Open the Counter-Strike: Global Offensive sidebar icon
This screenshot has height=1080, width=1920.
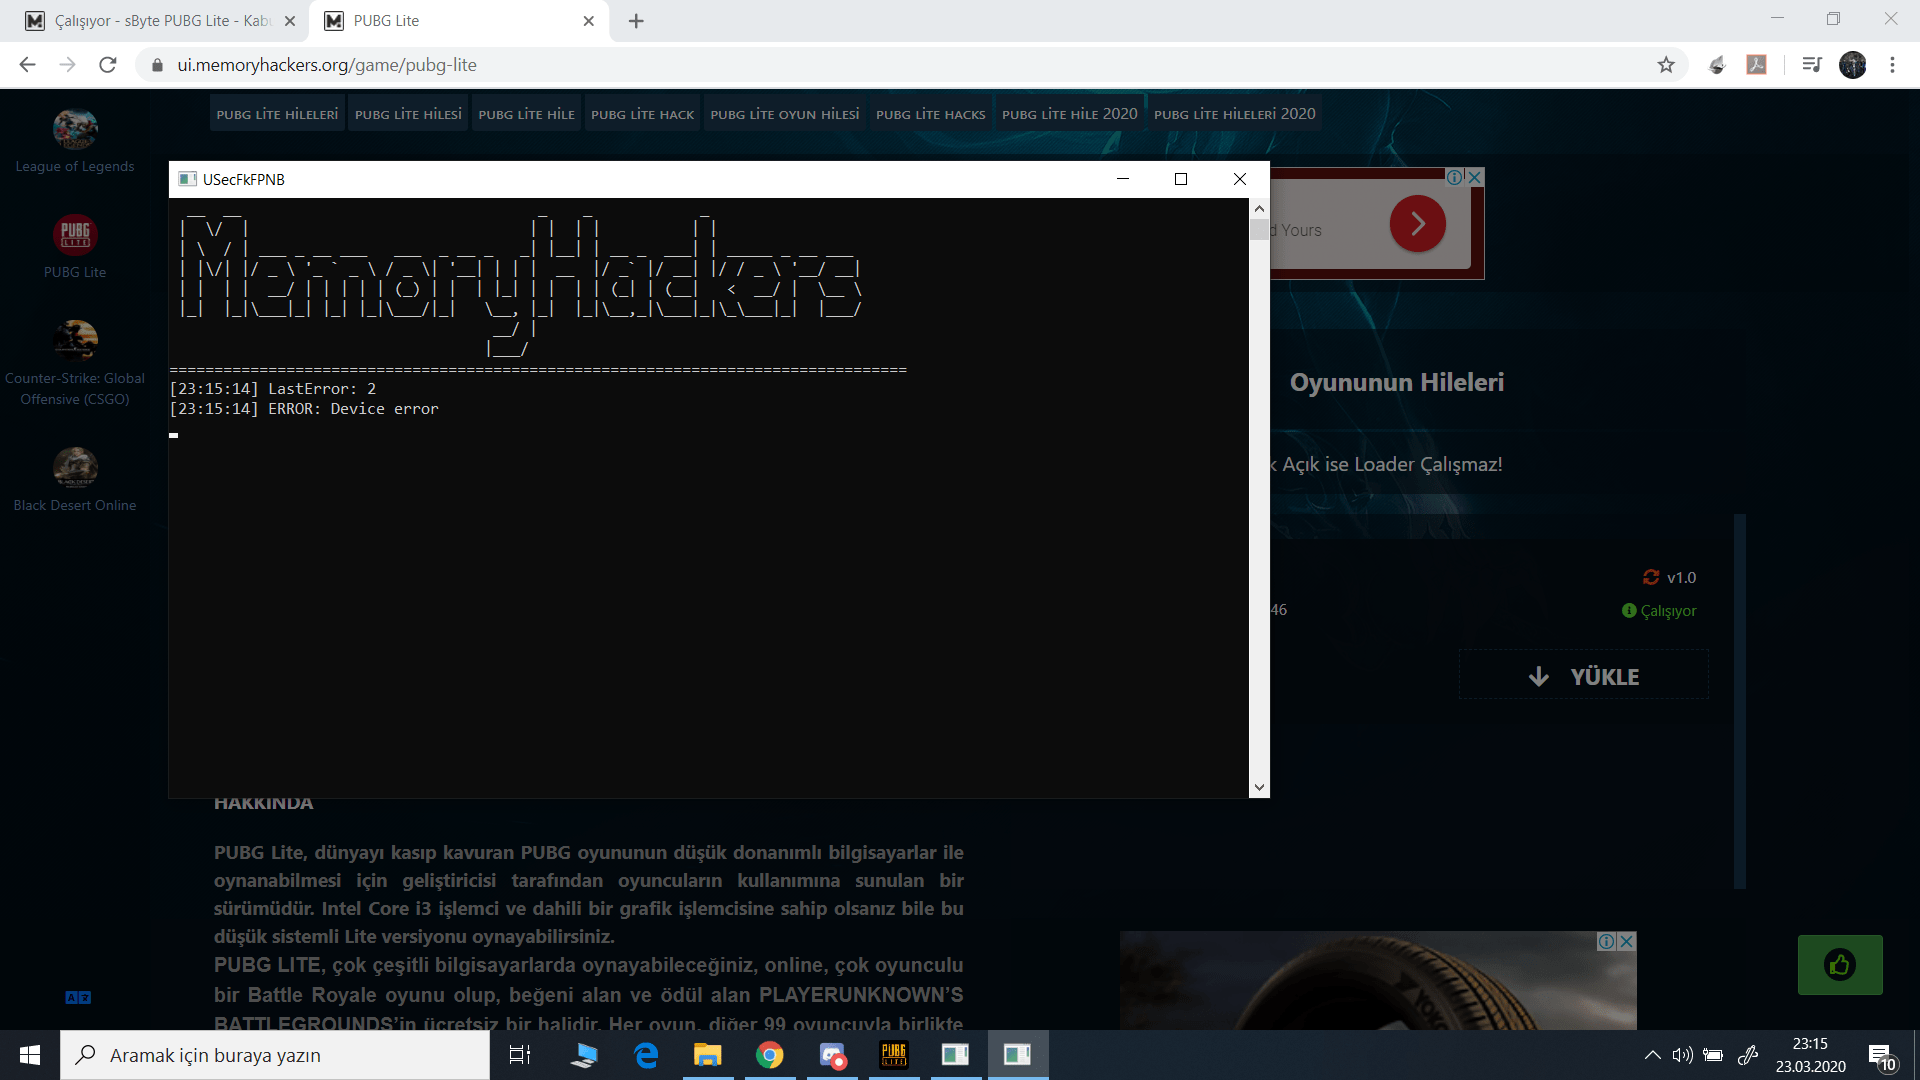point(75,341)
